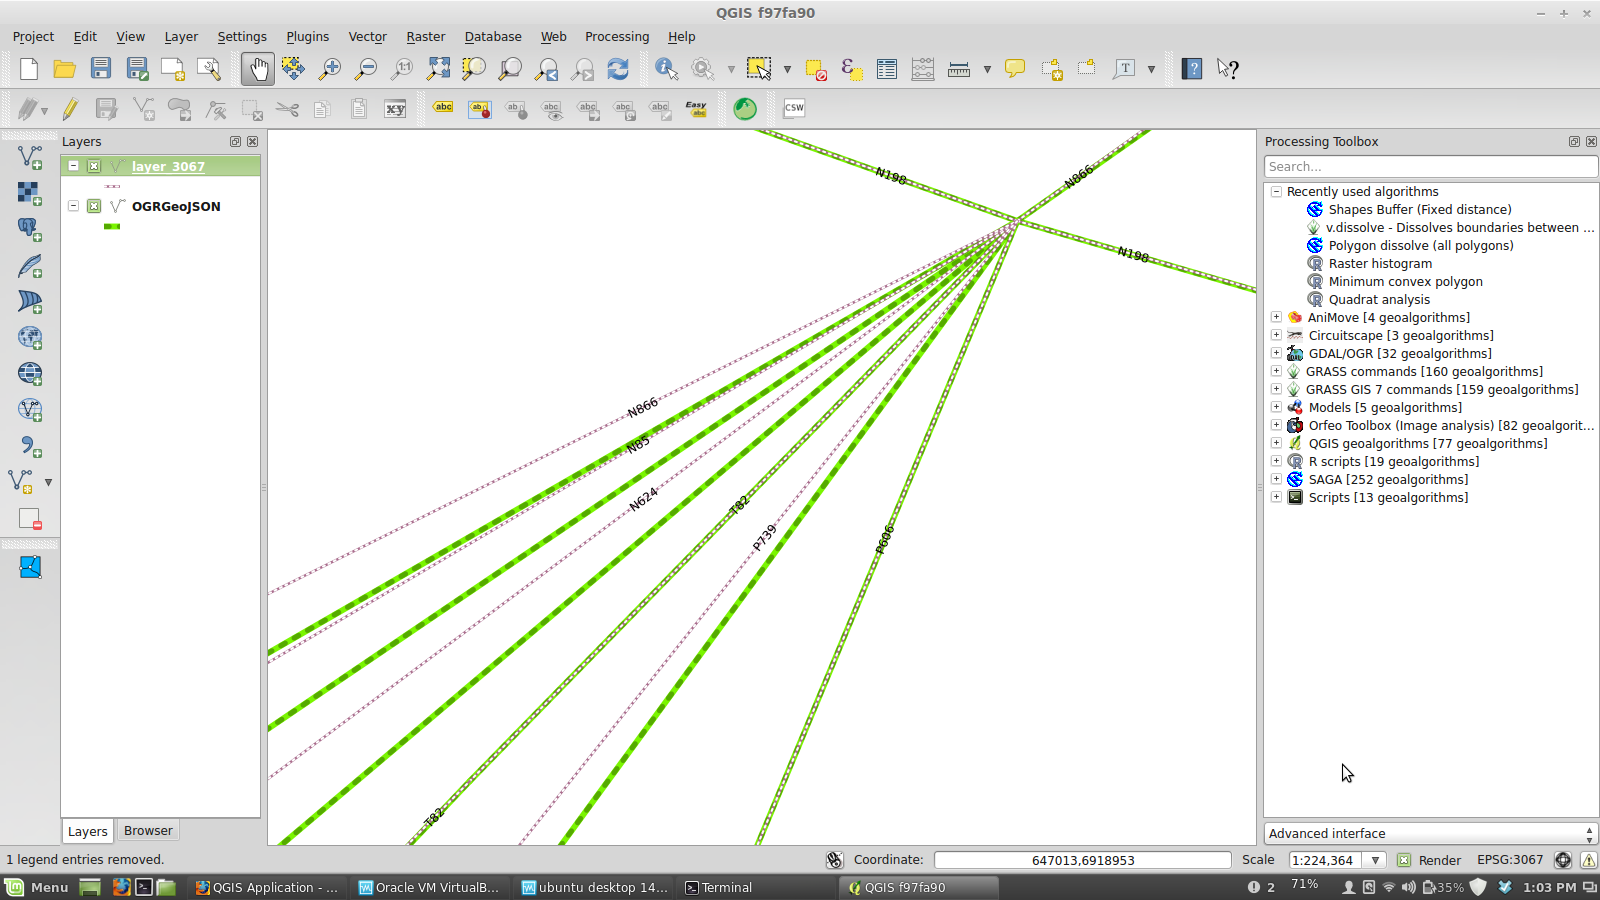Toggle visibility of OGRGeoJSON layer
This screenshot has height=900, width=1600.
click(x=94, y=206)
